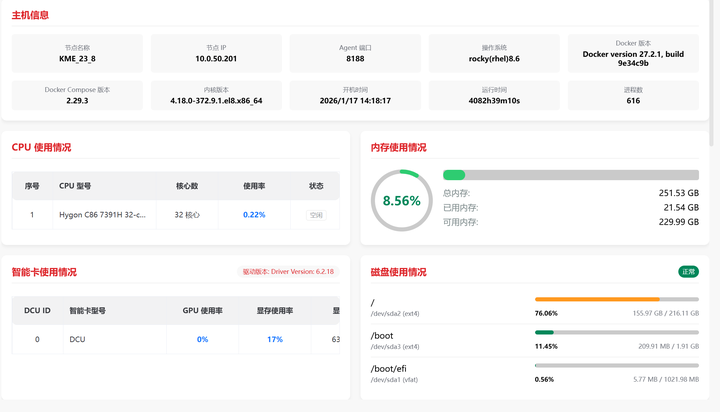The image size is (720, 412).
Task: Click the process count 616
Action: [x=633, y=101]
